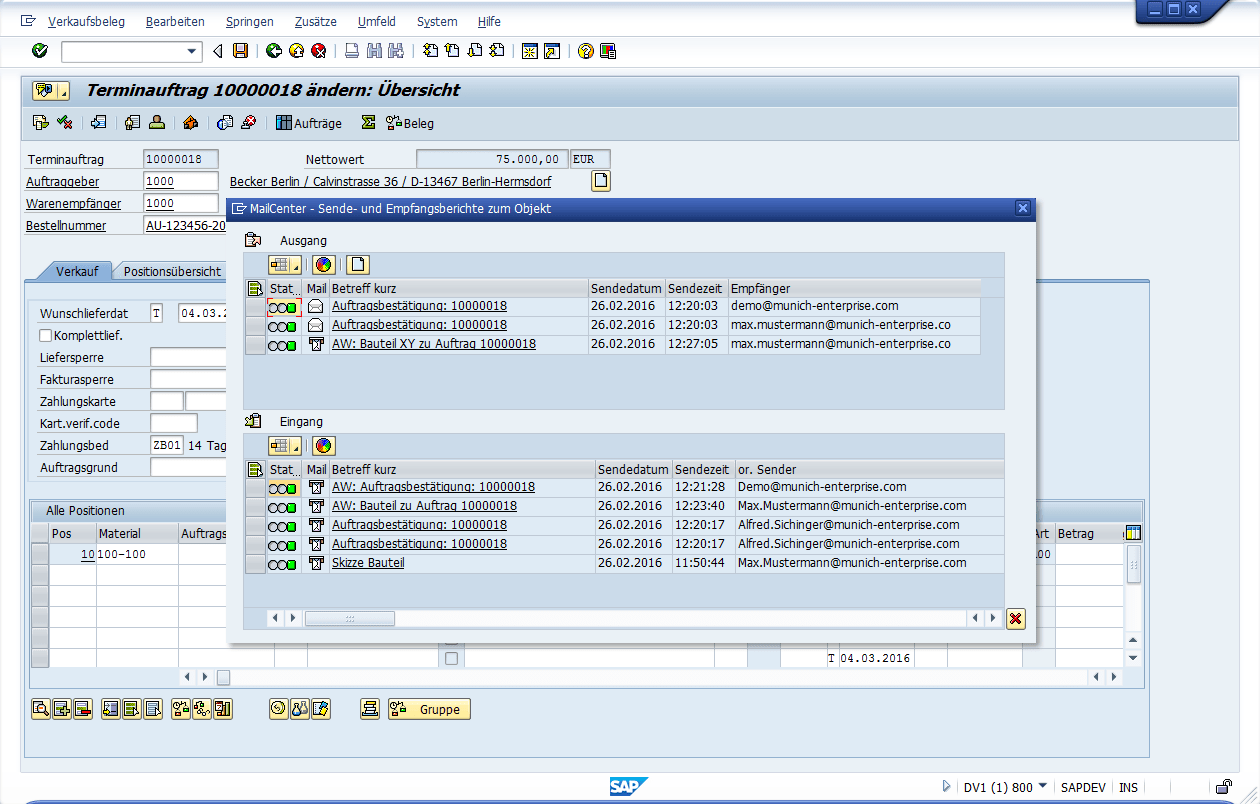This screenshot has height=804, width=1260.
Task: Open the services-for-object dropdown next to title
Action: tap(64, 91)
